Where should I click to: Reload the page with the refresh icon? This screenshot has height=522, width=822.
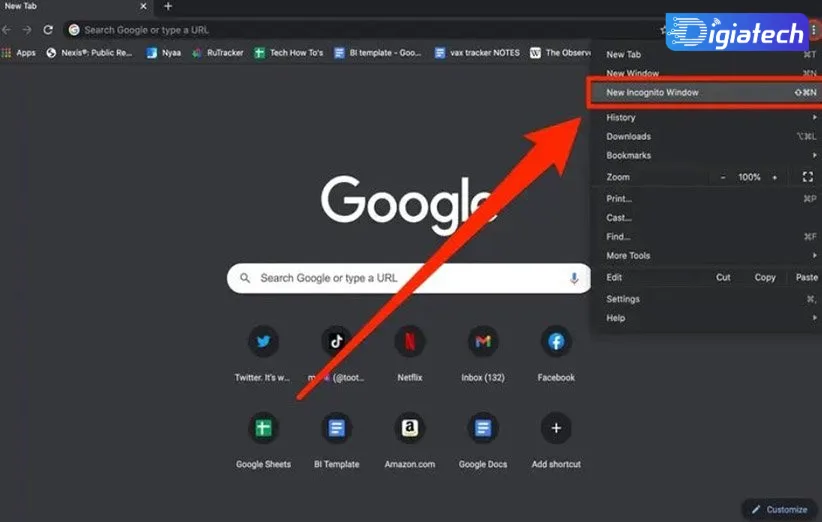coord(48,30)
